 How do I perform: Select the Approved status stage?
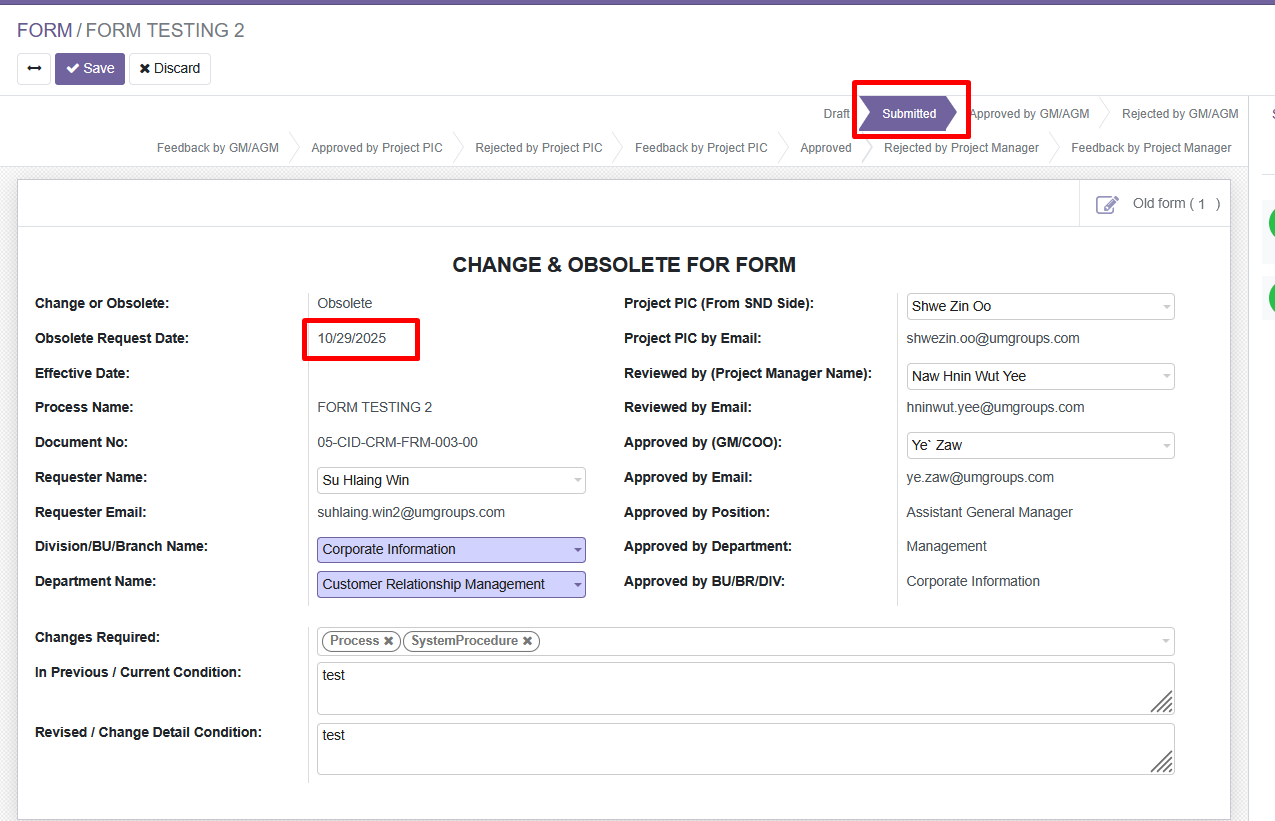click(826, 148)
